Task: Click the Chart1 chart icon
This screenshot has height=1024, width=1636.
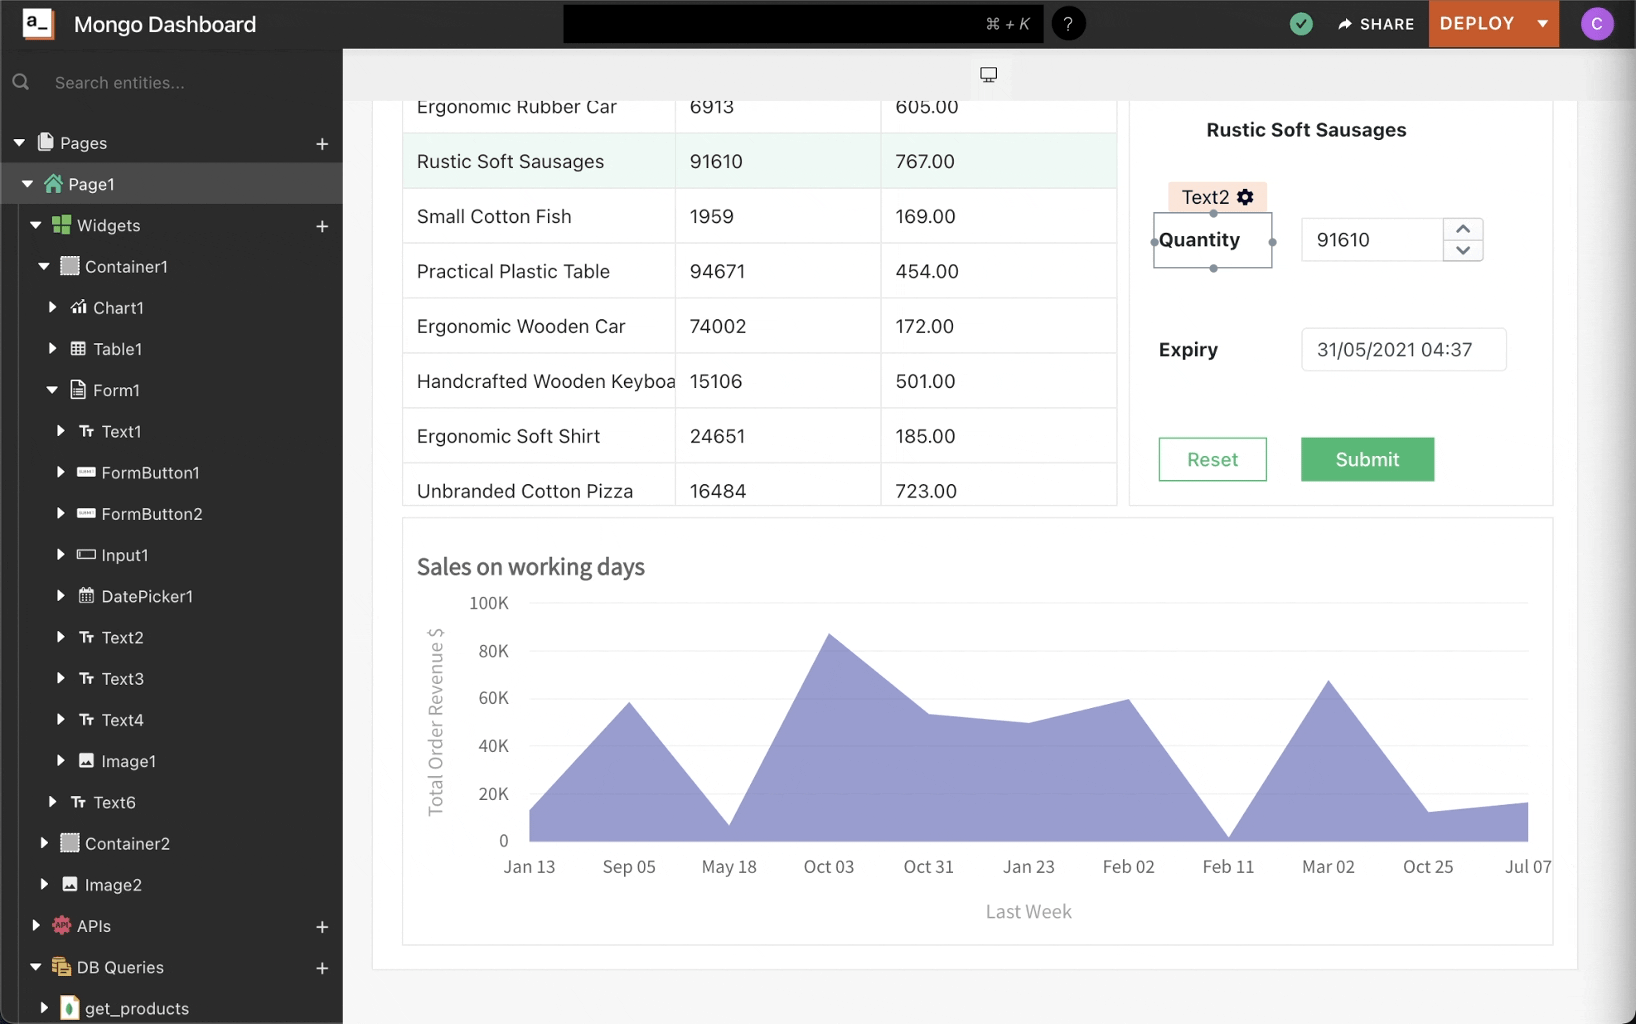Action: point(79,307)
